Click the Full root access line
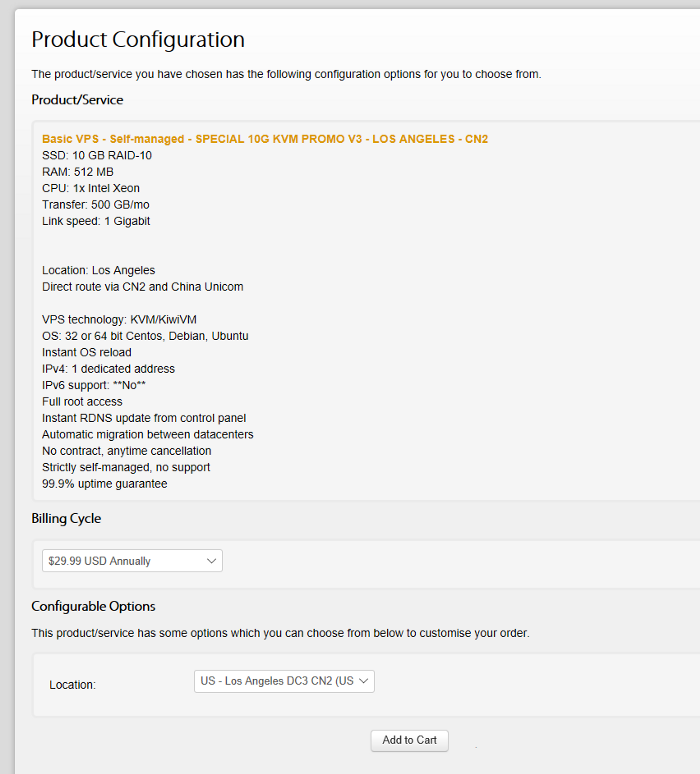This screenshot has height=774, width=700. tap(82, 402)
